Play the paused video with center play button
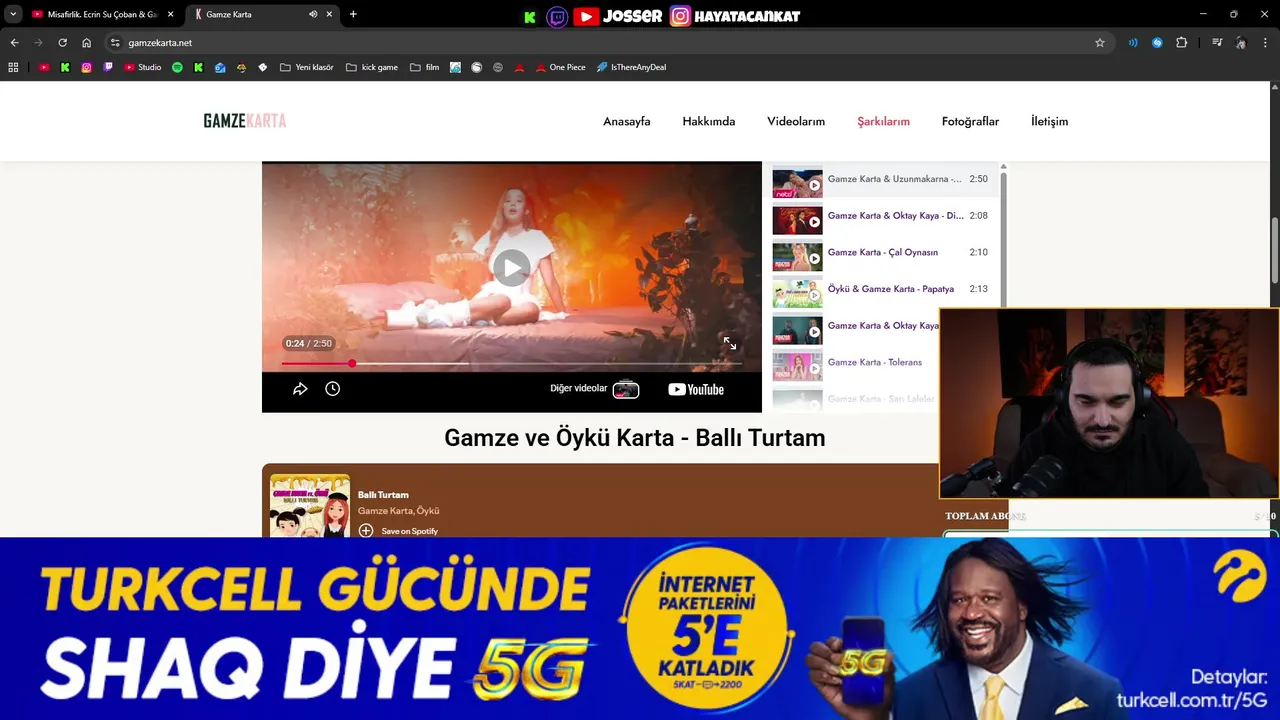 point(511,267)
